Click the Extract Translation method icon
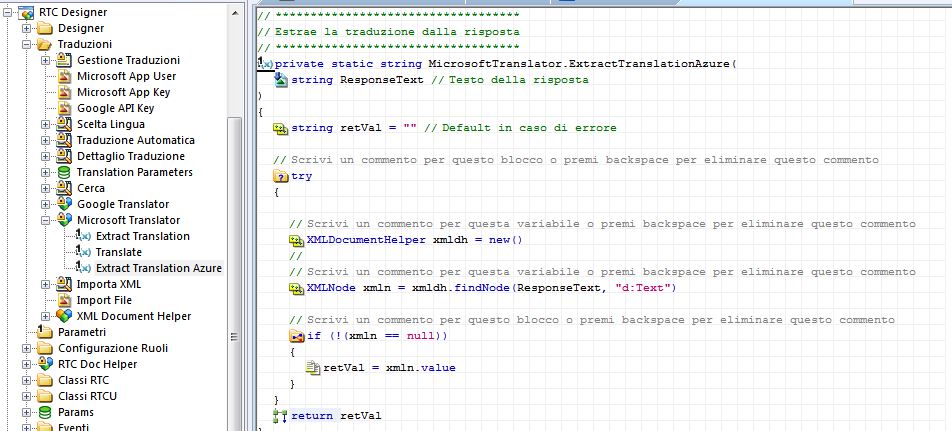This screenshot has height=431, width=952. pos(84,236)
